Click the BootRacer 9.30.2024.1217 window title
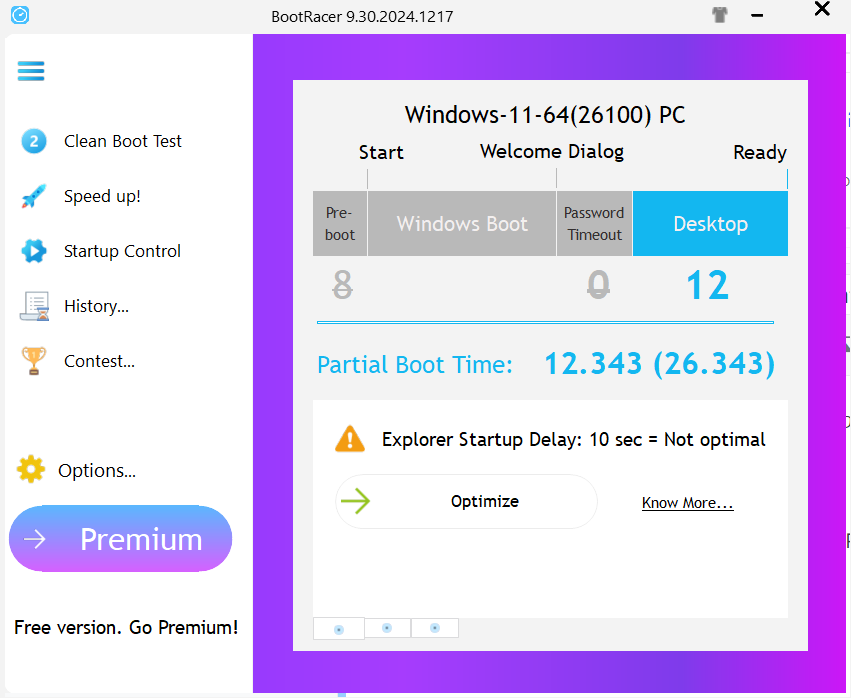The width and height of the screenshot is (851, 698). (x=362, y=17)
